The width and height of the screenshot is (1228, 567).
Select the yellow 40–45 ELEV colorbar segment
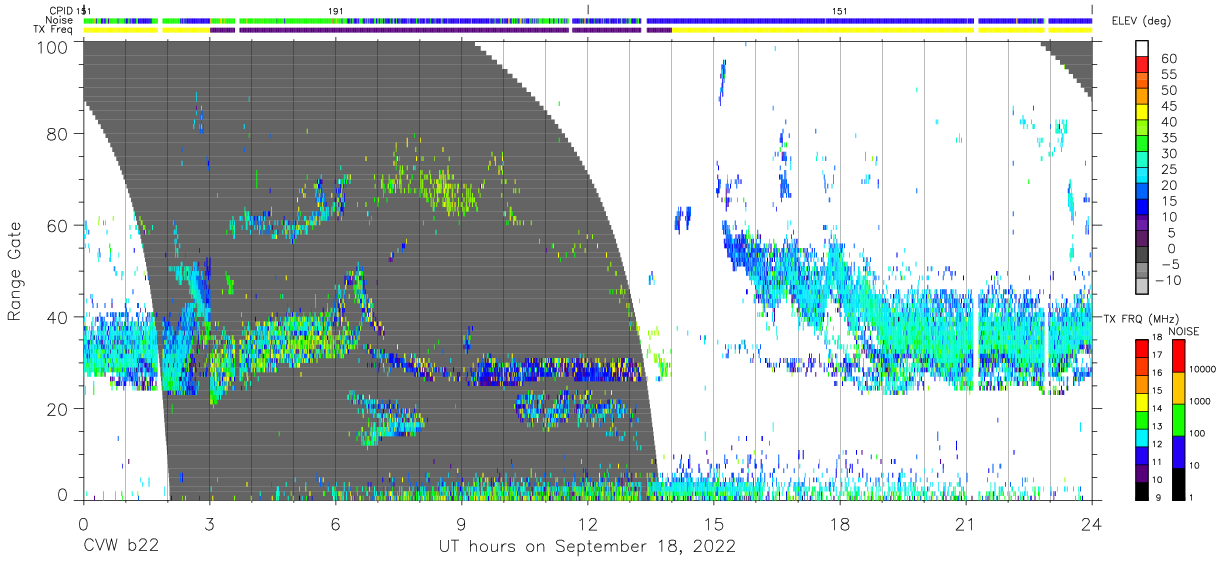(1143, 113)
